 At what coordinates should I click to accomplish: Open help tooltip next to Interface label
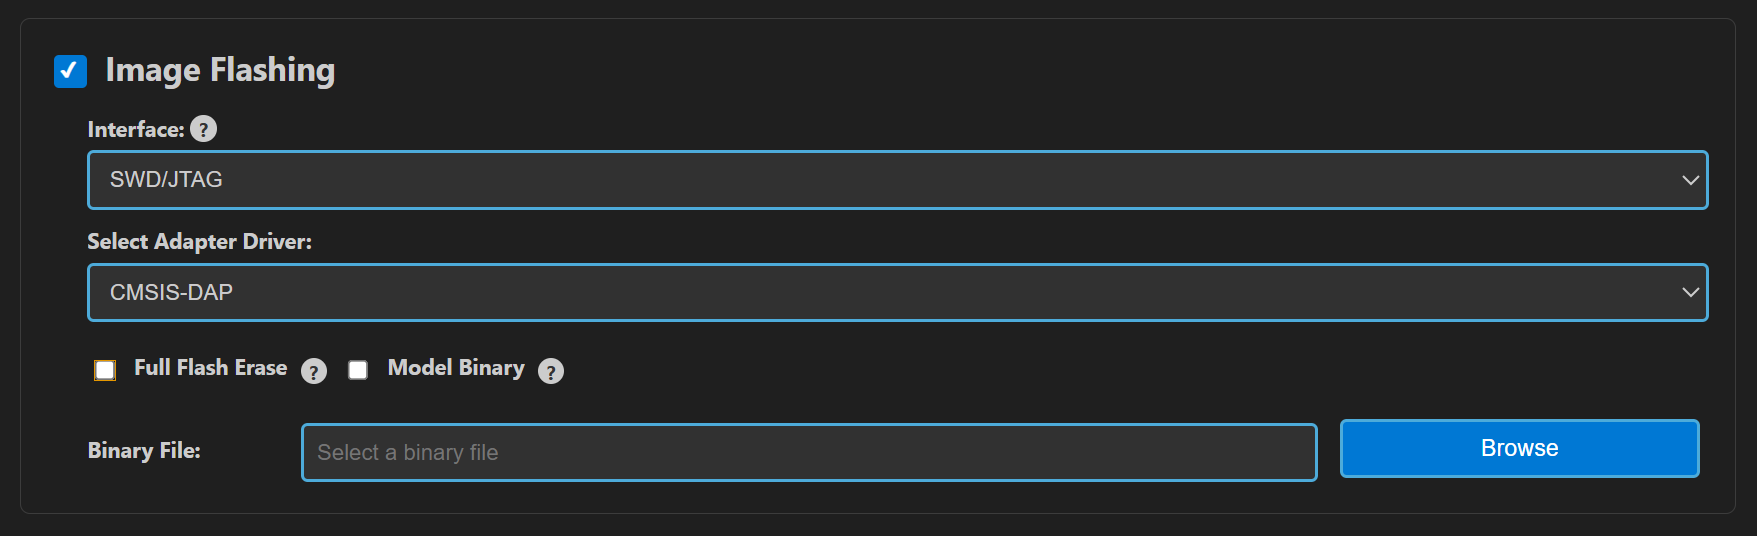203,129
